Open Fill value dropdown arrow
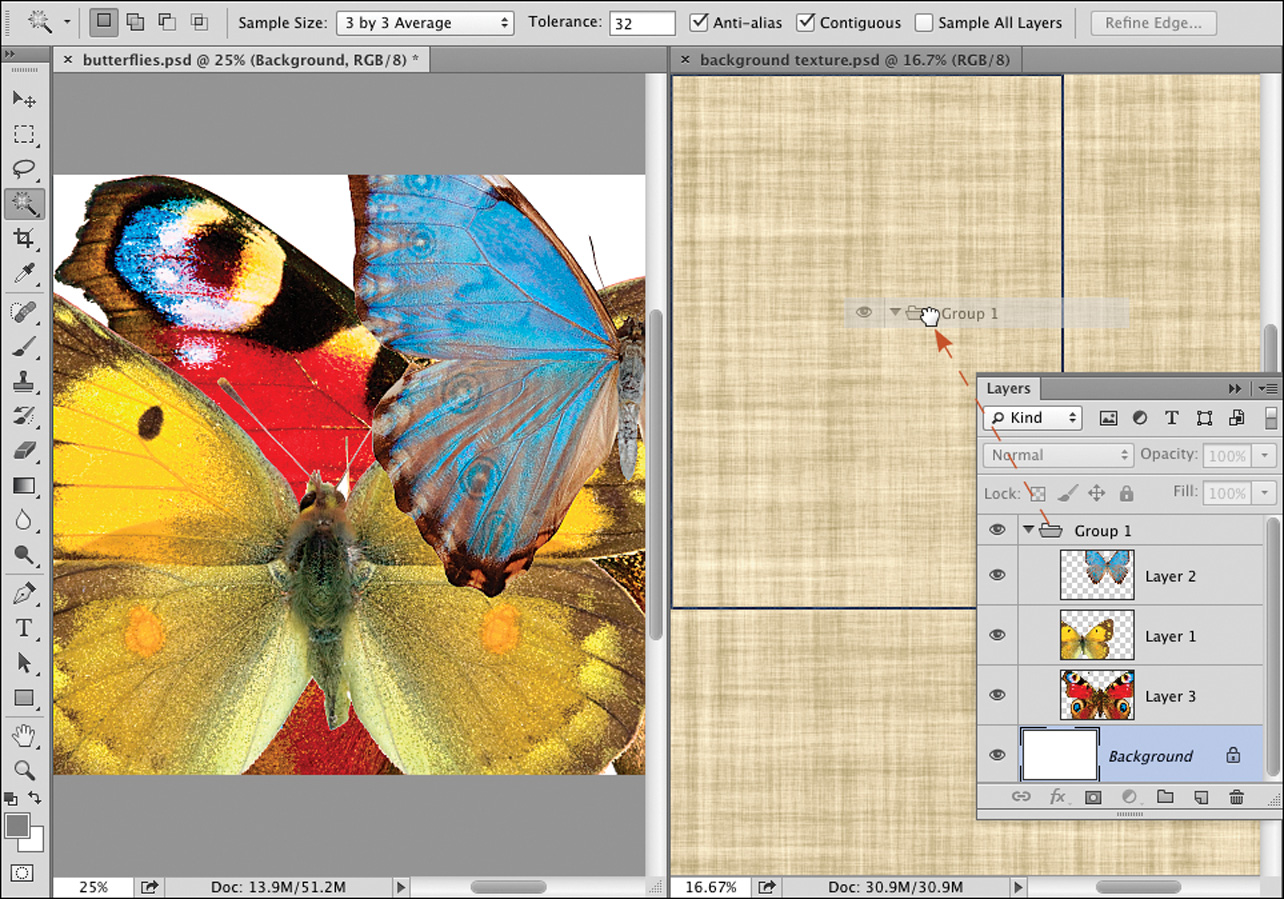Image resolution: width=1284 pixels, height=899 pixels. click(x=1264, y=493)
